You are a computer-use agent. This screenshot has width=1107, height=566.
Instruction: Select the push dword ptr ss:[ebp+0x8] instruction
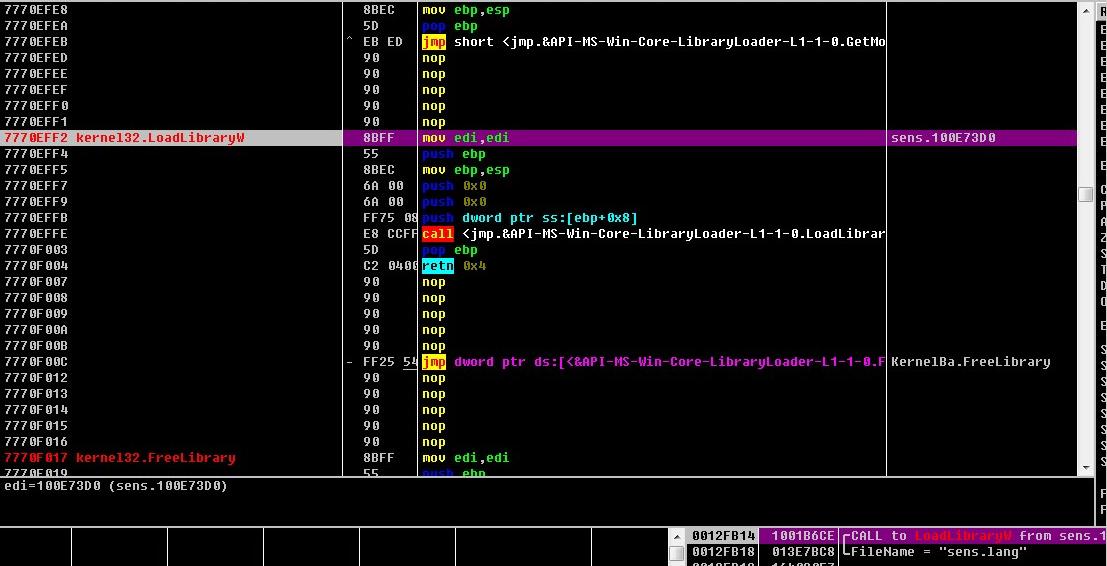coord(530,218)
